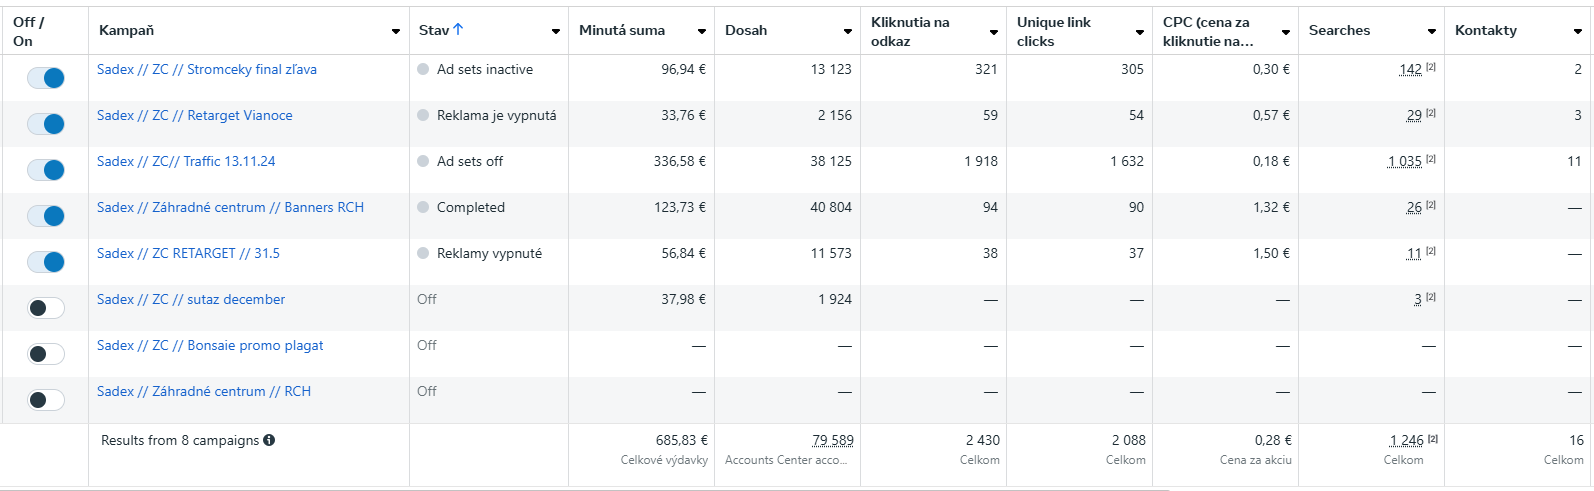Viewport: 1594px width, 491px height.
Task: Turn off the Stromceky final zľava campaign toggle
Action: (46, 78)
